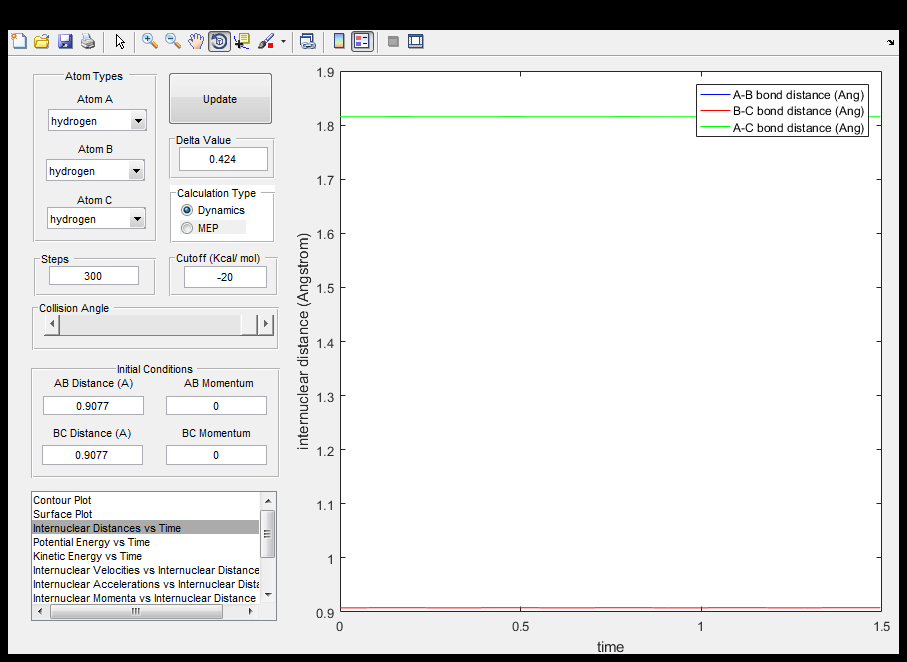Screen dimensions: 907x662
Task: Click plot list scroll down arrow
Action: (268, 595)
